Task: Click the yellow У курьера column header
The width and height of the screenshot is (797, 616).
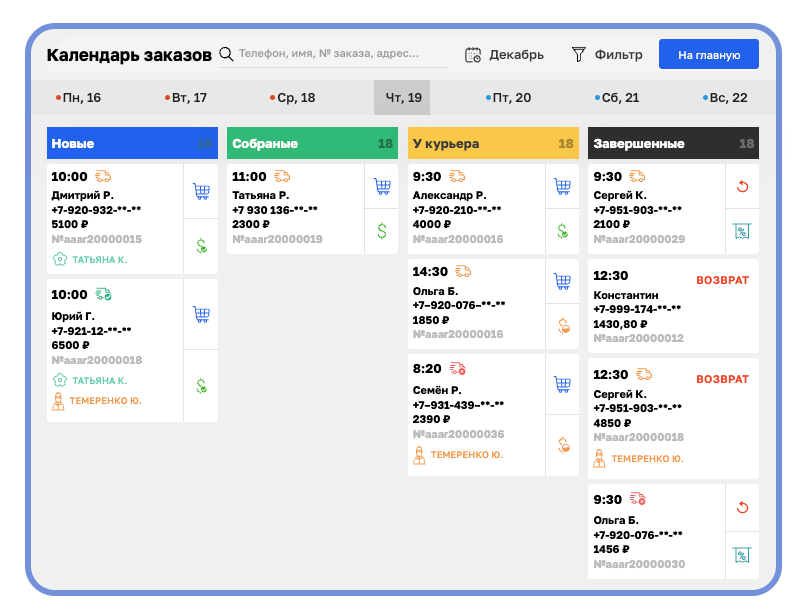Action: [493, 143]
